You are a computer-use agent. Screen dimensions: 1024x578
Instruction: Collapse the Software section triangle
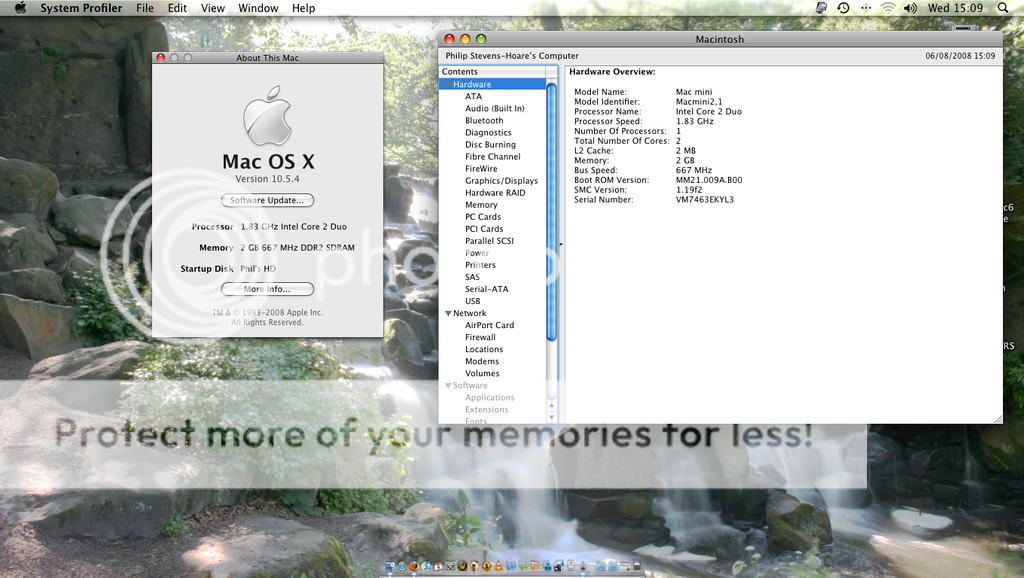(x=448, y=386)
